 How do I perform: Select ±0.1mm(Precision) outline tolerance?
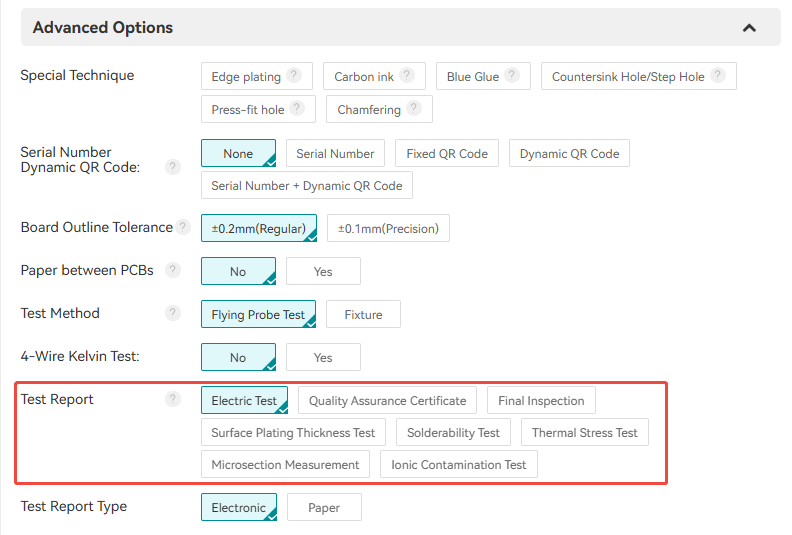click(x=388, y=228)
